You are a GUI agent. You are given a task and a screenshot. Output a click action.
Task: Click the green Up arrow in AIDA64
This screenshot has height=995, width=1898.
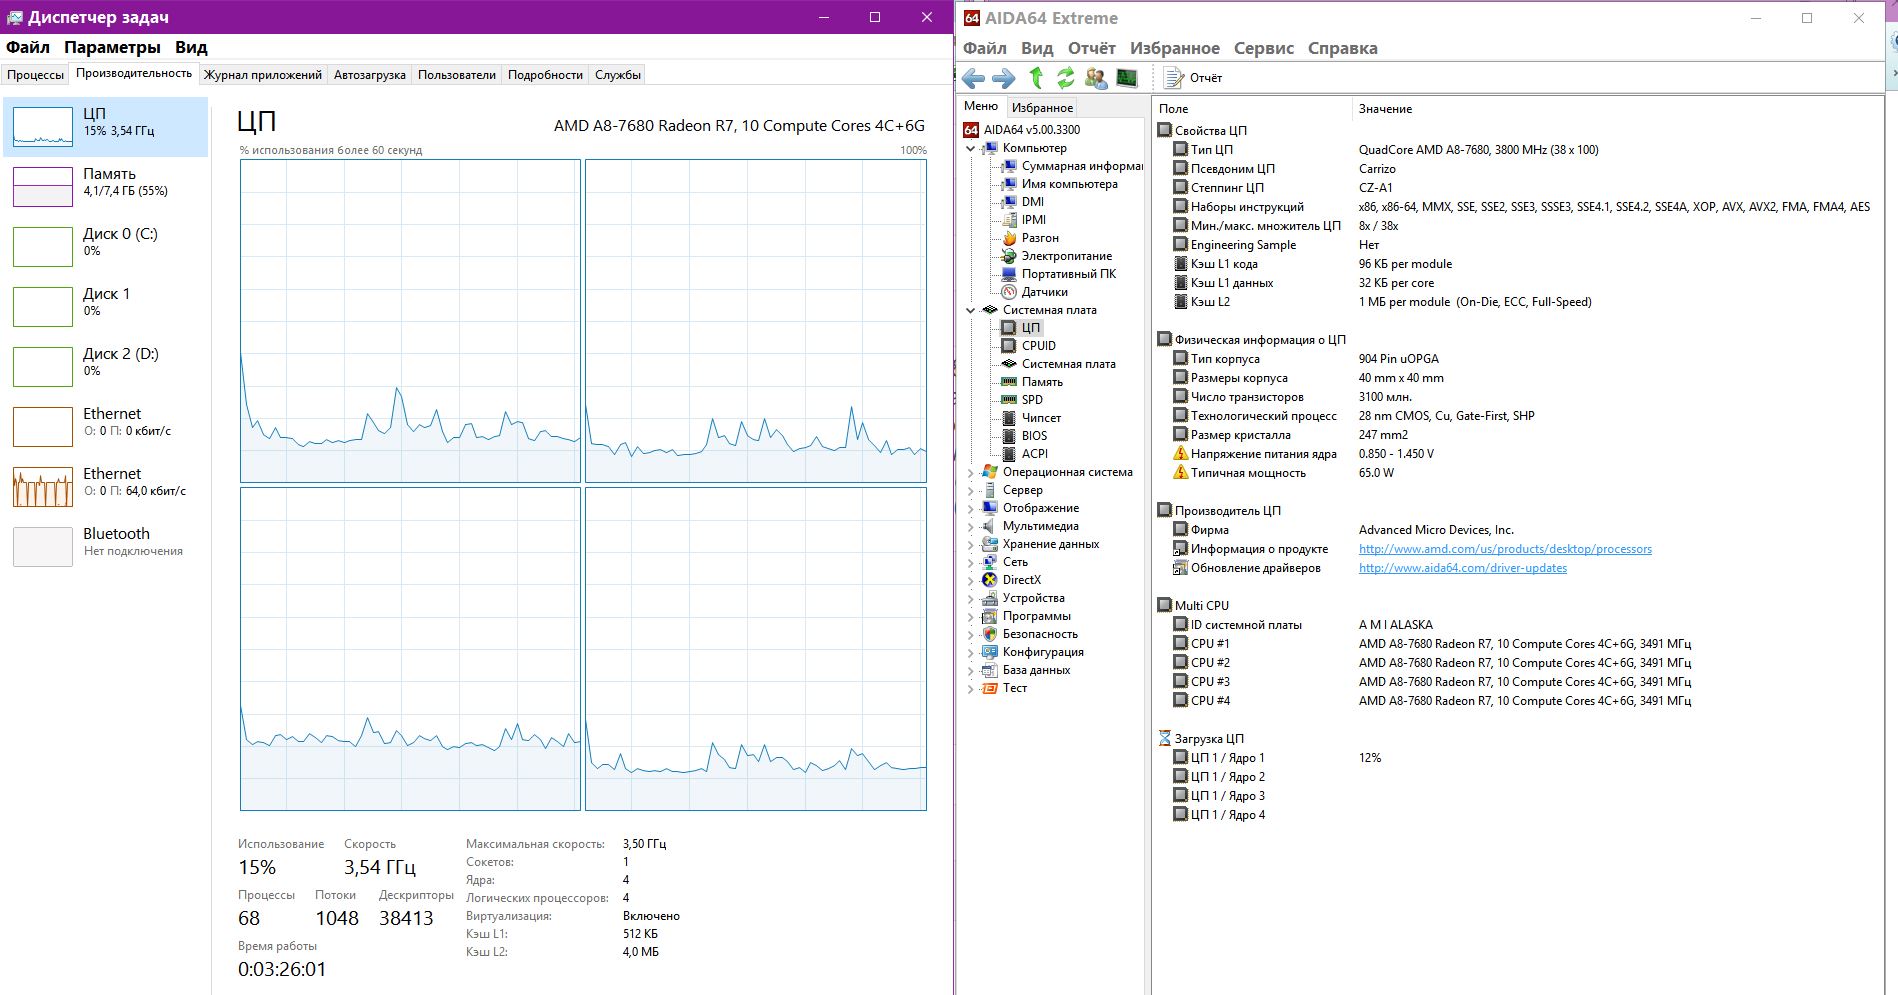click(x=1036, y=77)
